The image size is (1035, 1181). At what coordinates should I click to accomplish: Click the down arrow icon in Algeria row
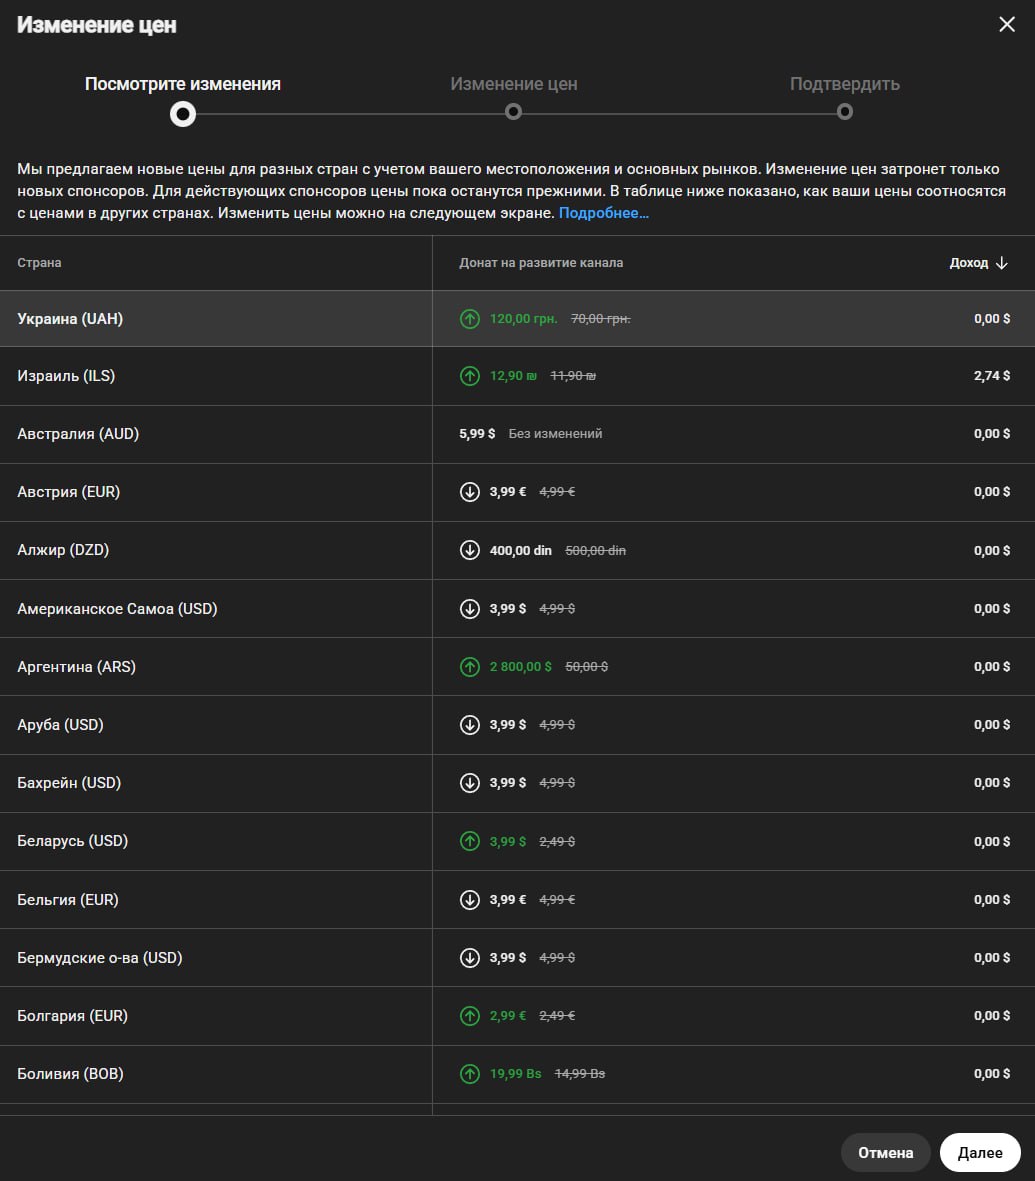(x=469, y=550)
